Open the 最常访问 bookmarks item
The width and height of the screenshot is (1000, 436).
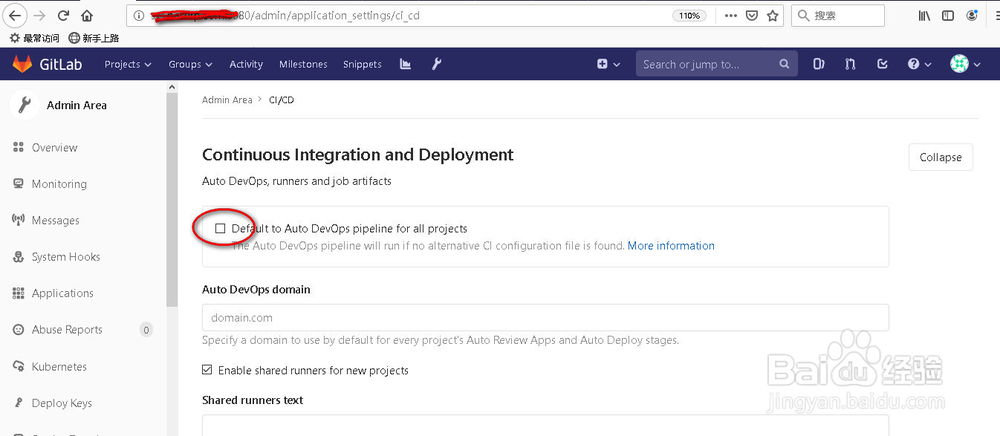tap(35, 38)
